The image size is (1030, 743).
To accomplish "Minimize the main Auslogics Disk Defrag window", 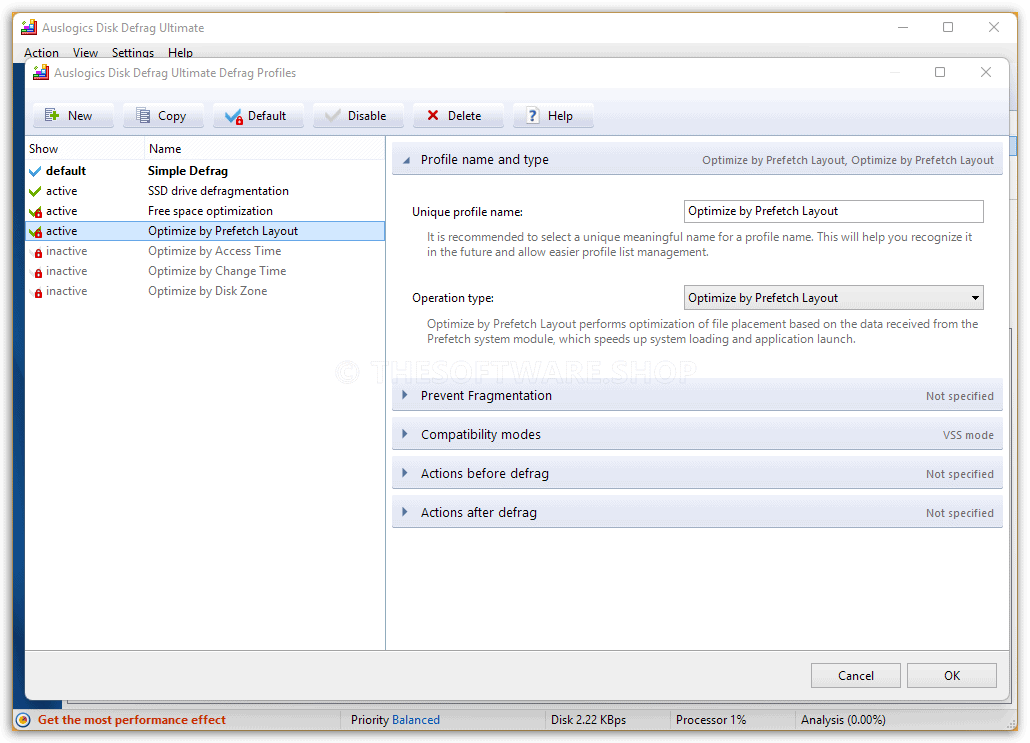I will coord(903,28).
